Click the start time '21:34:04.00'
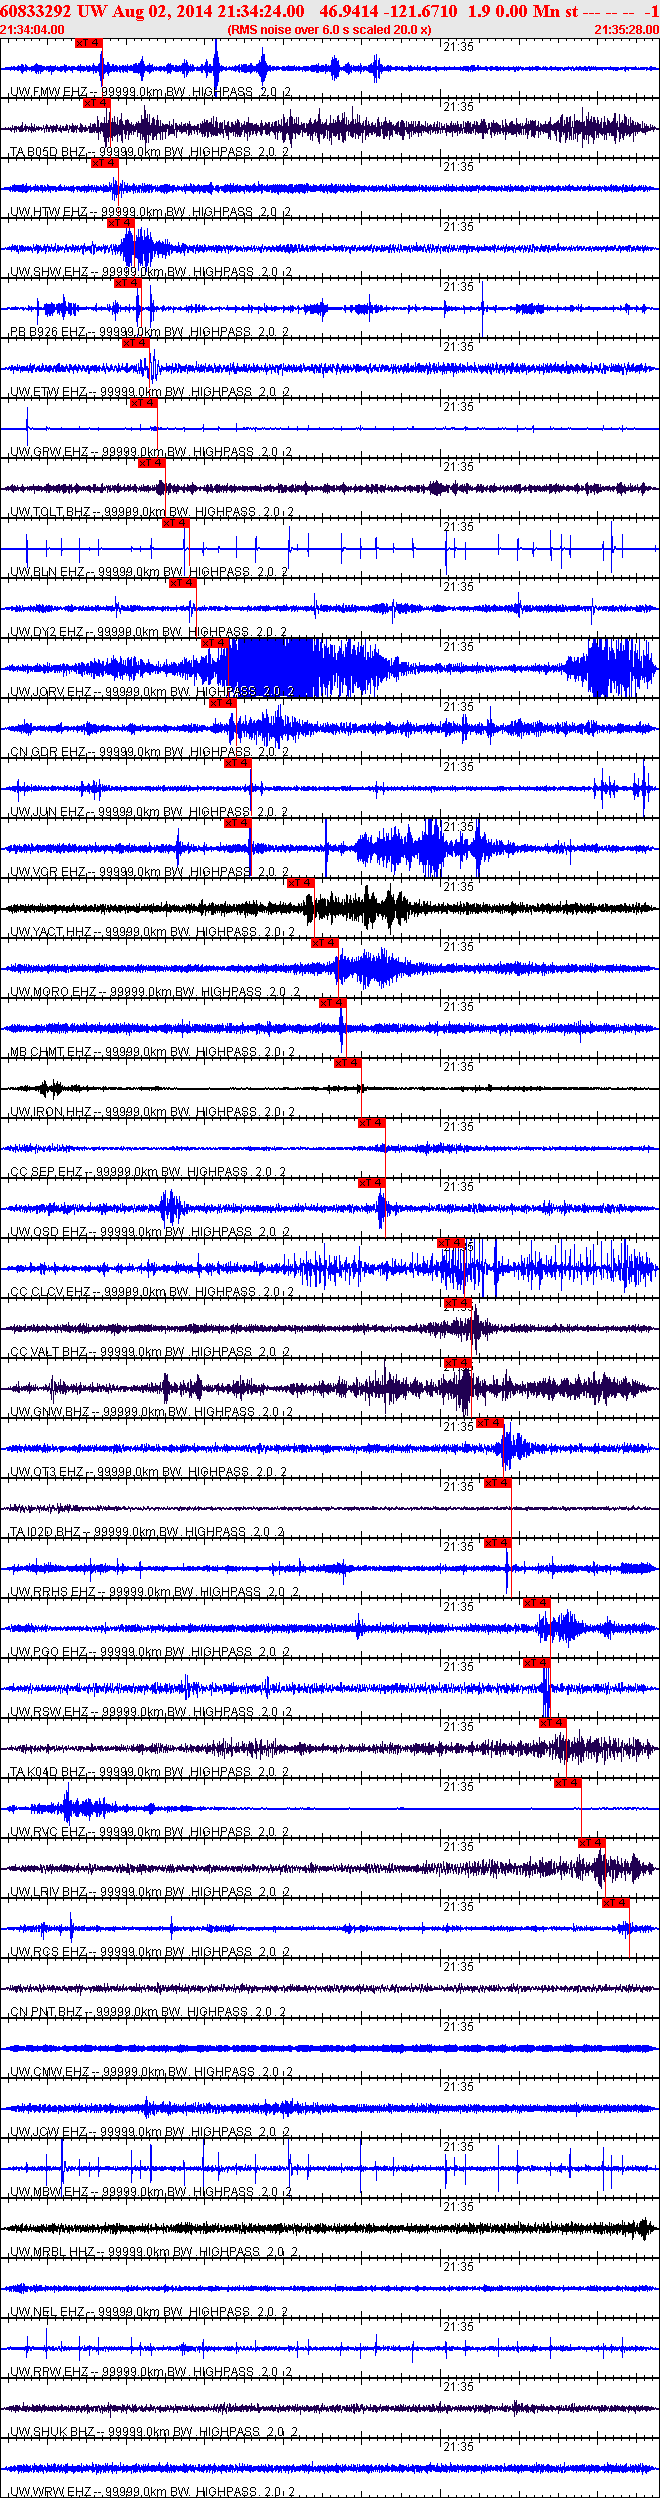Screen dimensions: 660x2498 pyautogui.click(x=33, y=30)
